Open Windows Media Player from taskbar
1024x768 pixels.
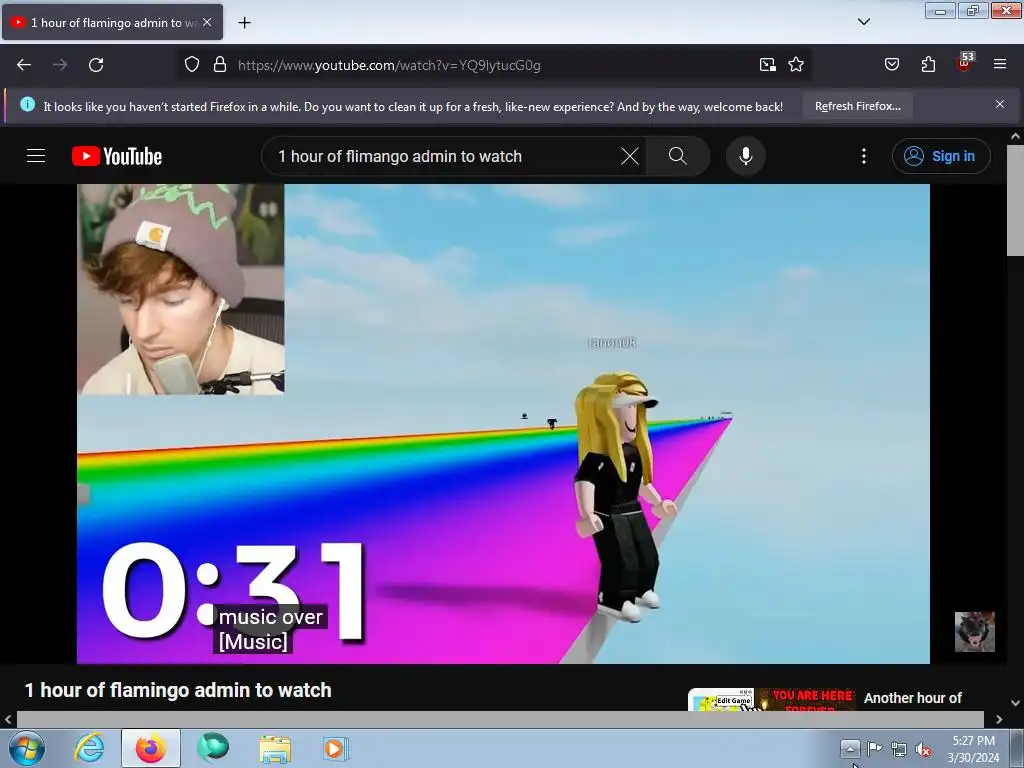pos(336,748)
